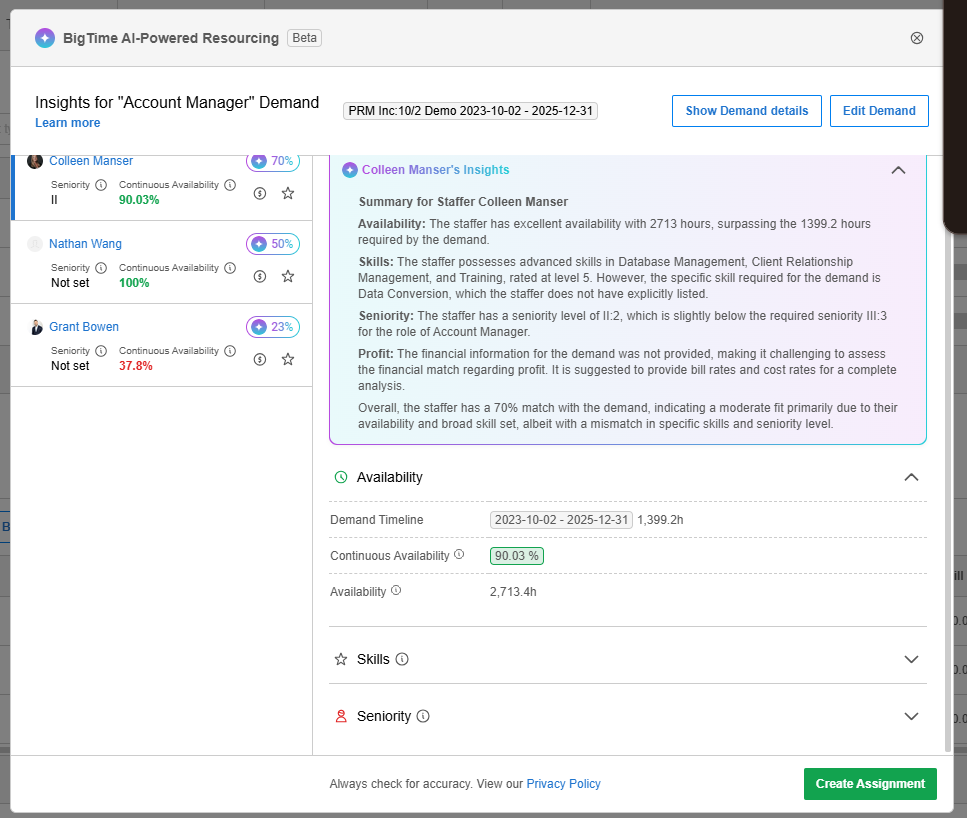Click Grant Bowen's 23% AI match badge

(272, 327)
